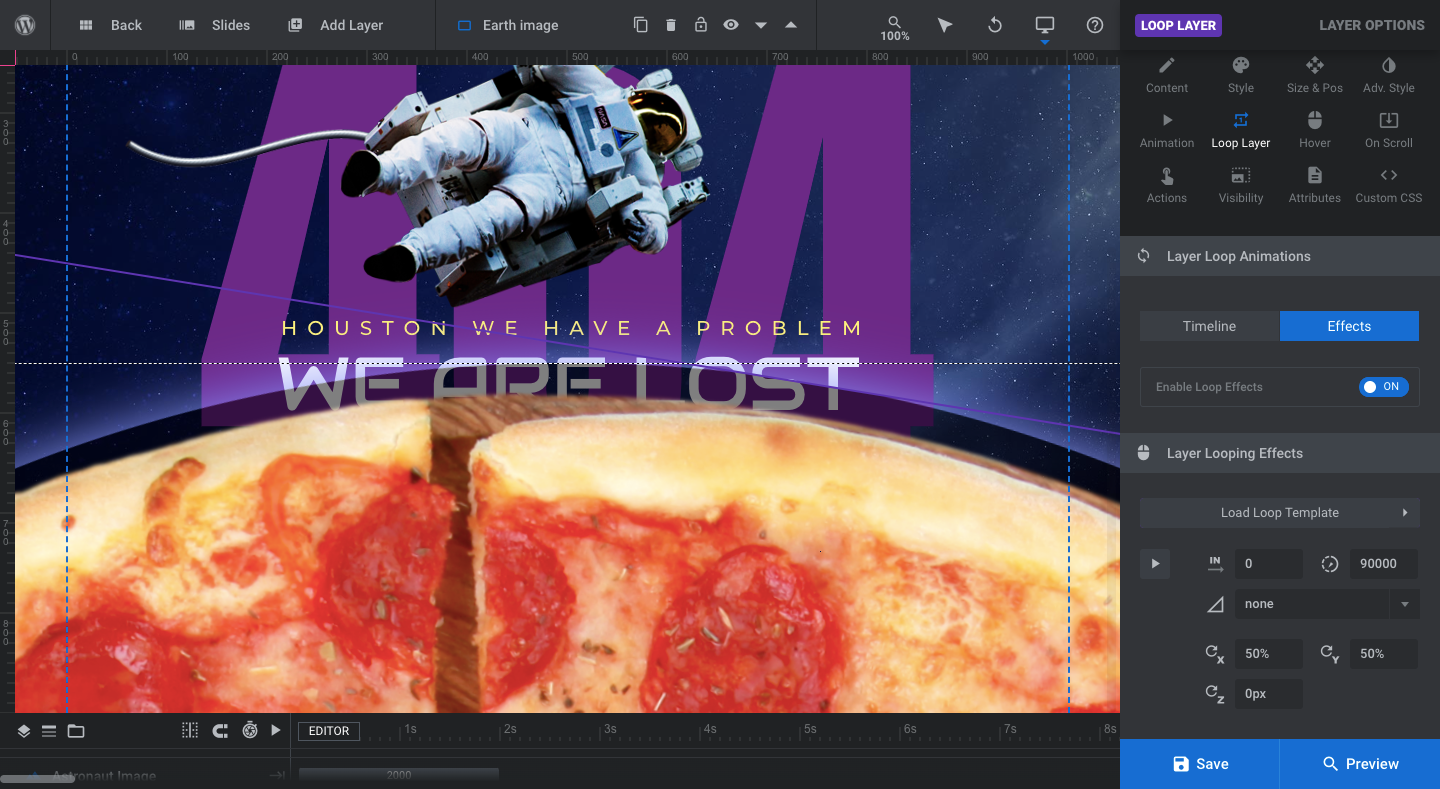1440x789 pixels.
Task: Open the Size & Pos settings
Action: tap(1315, 75)
